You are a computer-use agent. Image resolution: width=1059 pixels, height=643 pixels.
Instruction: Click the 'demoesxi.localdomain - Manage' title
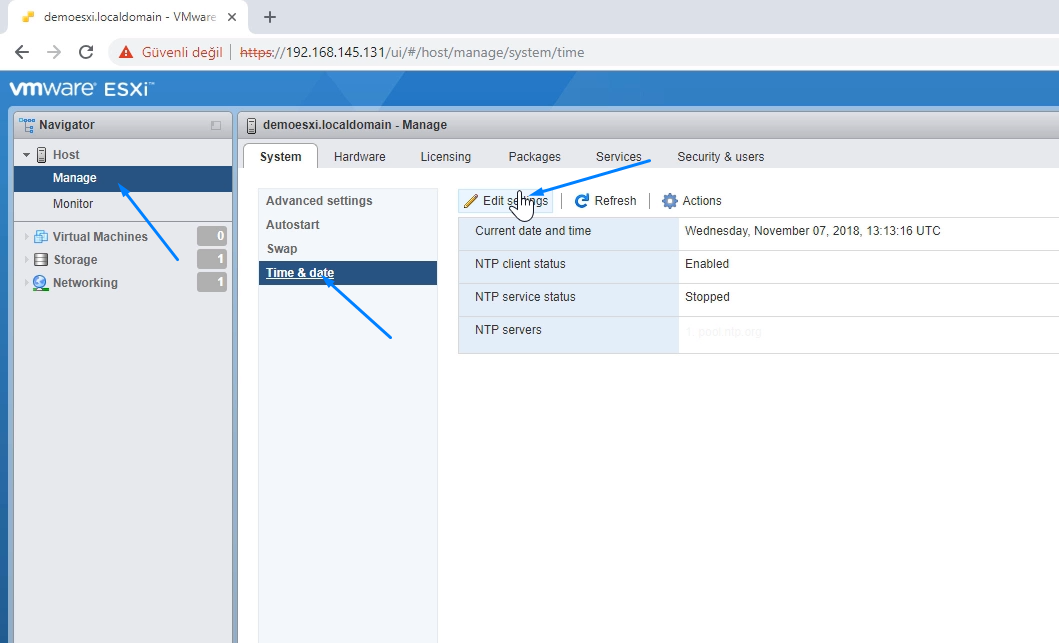(x=355, y=125)
